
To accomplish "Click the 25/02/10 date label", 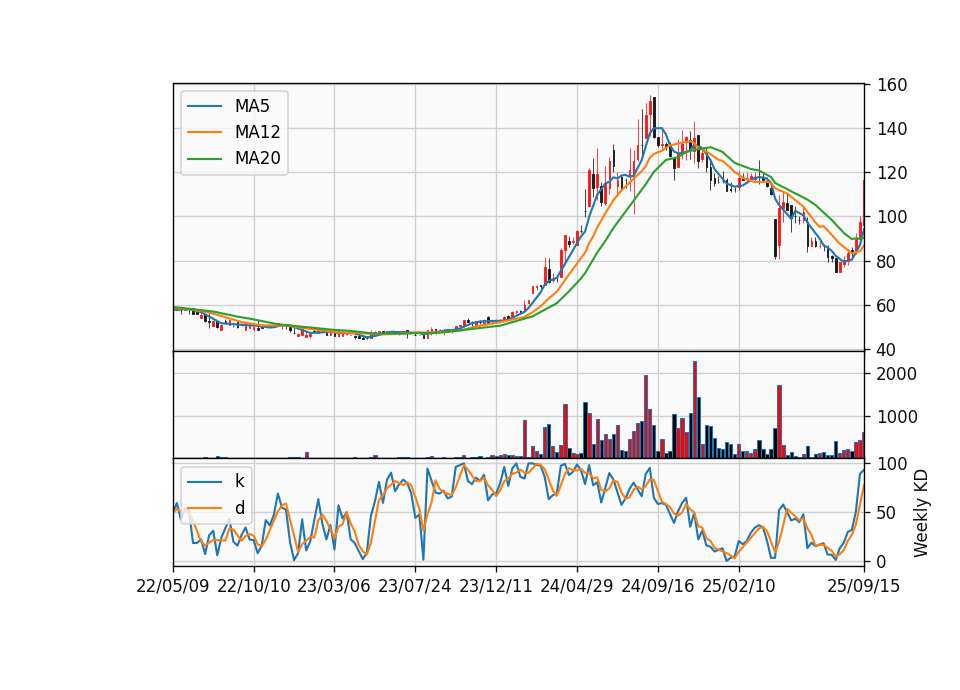I will point(738,586).
